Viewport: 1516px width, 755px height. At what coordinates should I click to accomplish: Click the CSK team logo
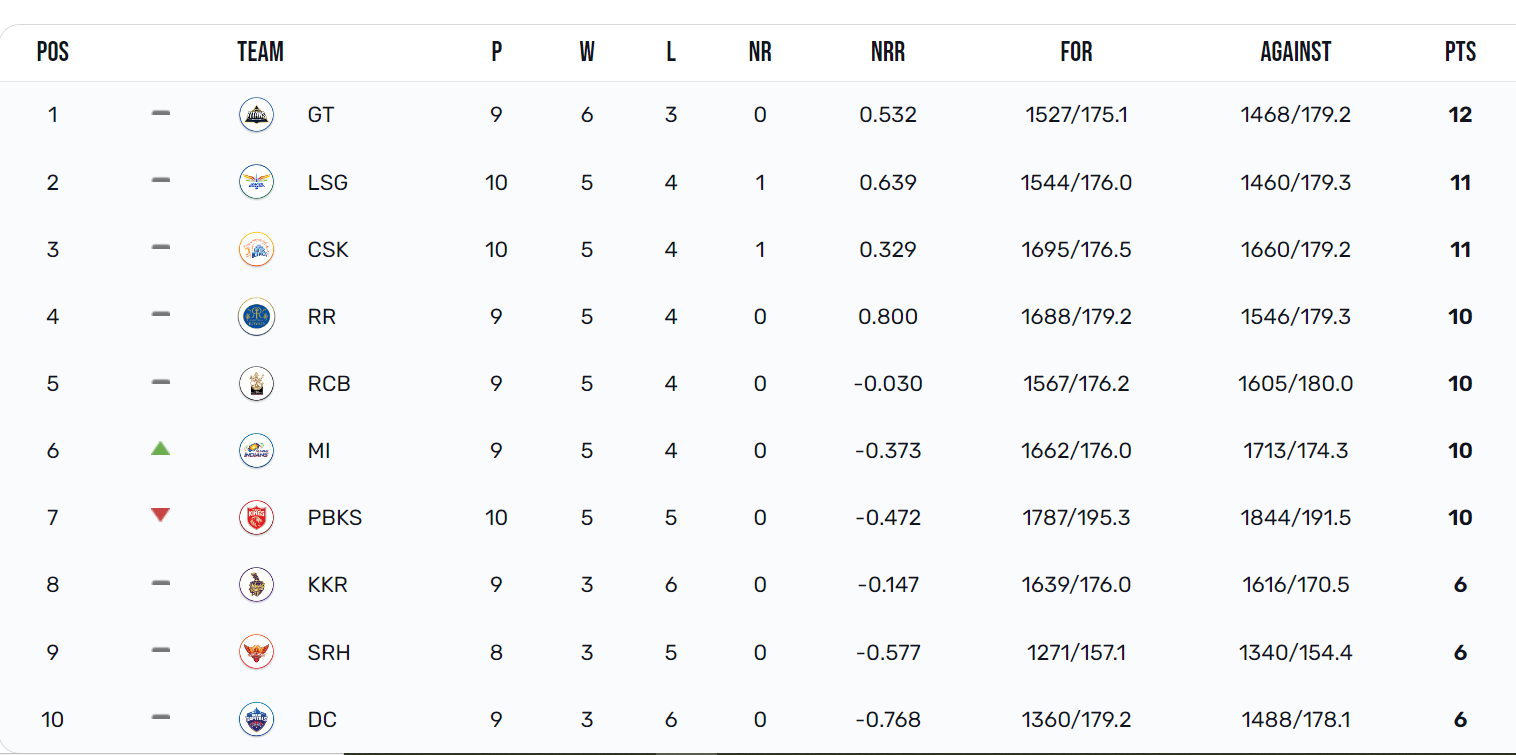coord(256,249)
